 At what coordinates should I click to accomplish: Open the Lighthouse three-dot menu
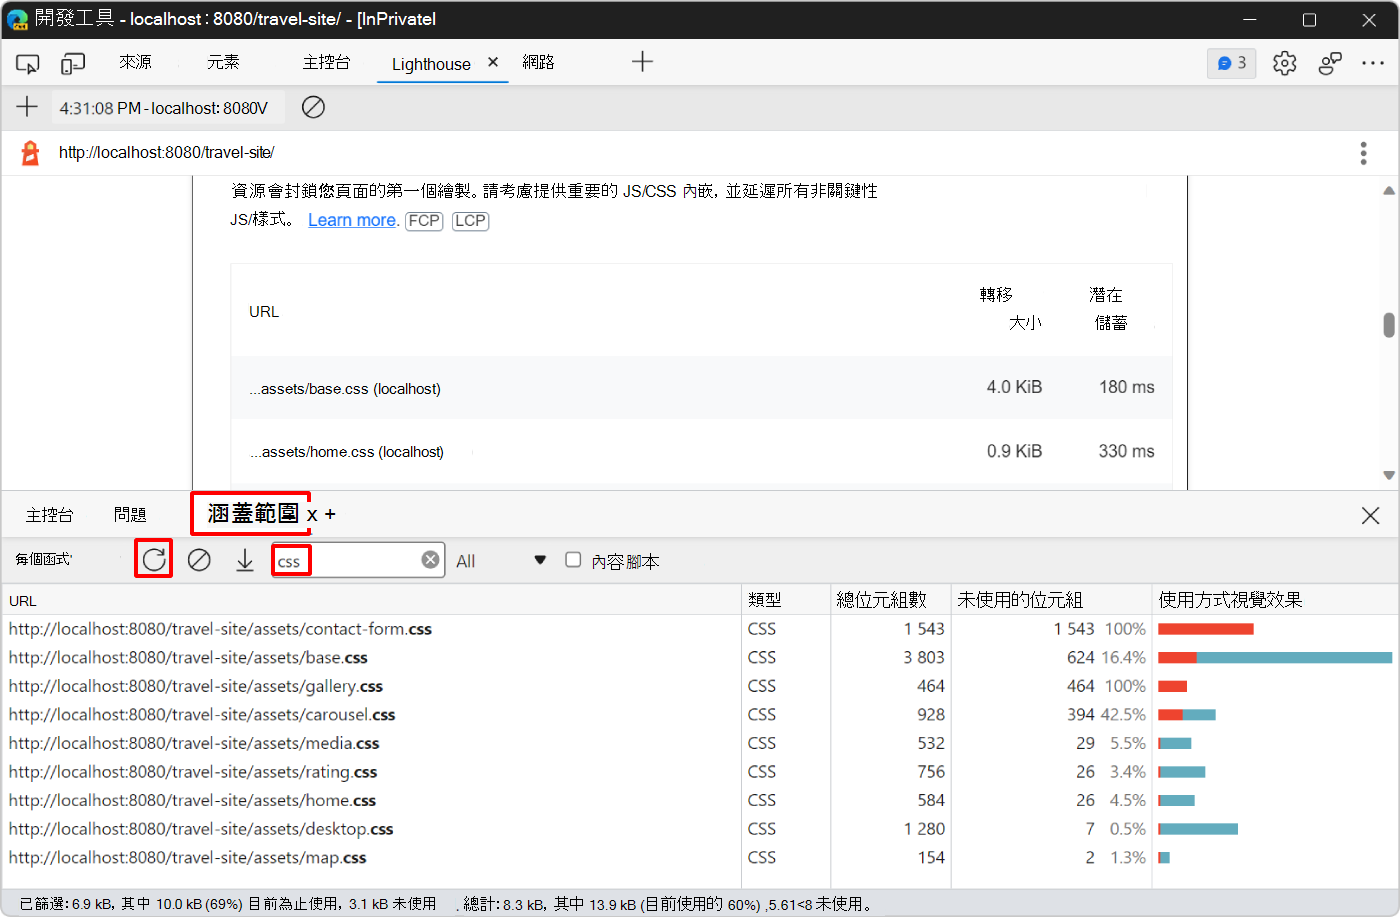click(x=1363, y=152)
